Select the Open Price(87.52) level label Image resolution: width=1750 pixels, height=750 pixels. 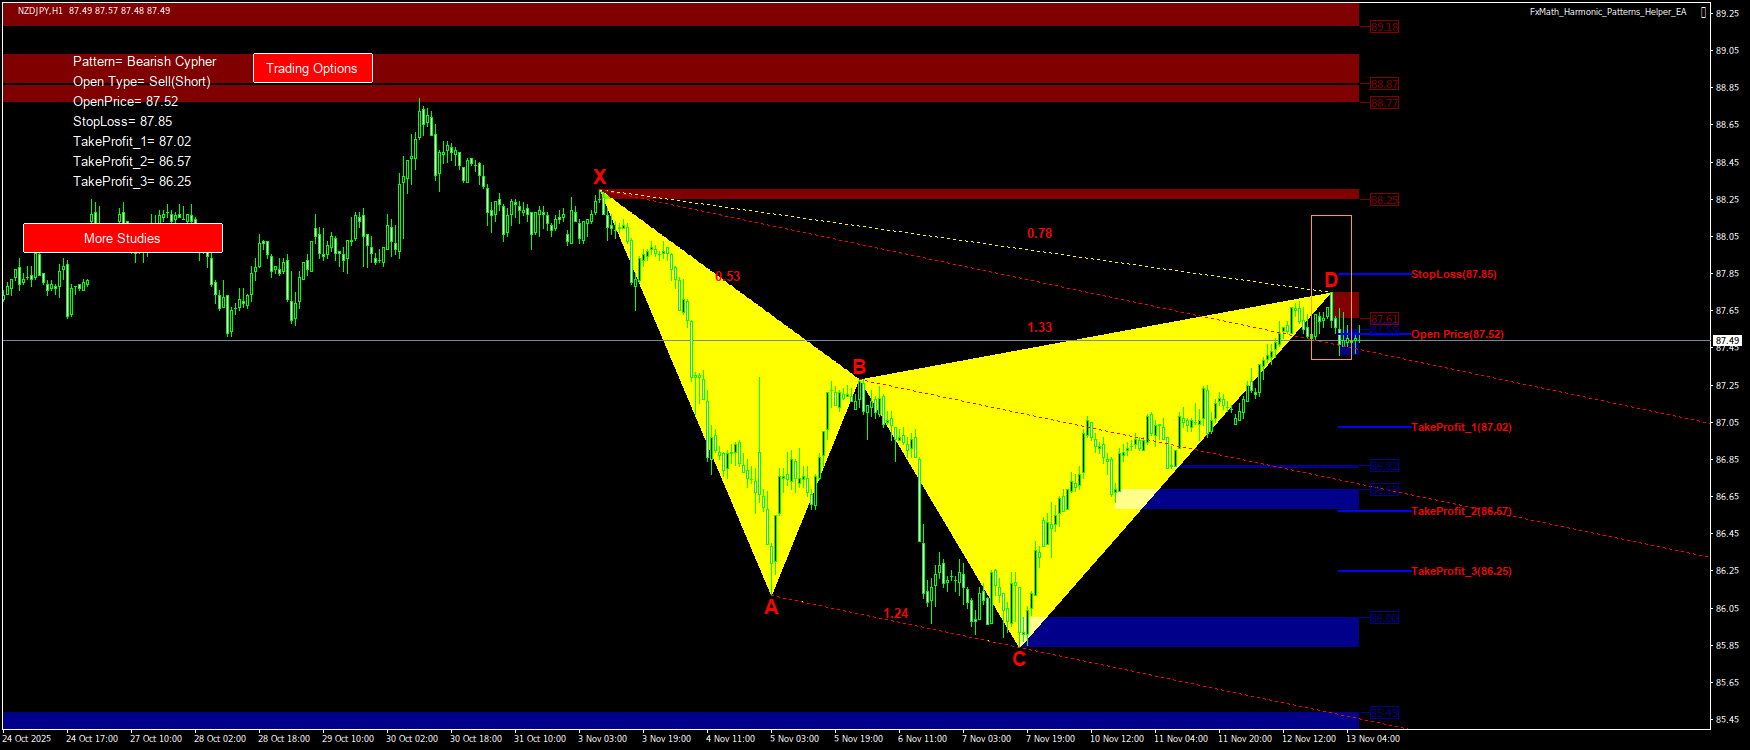1457,334
